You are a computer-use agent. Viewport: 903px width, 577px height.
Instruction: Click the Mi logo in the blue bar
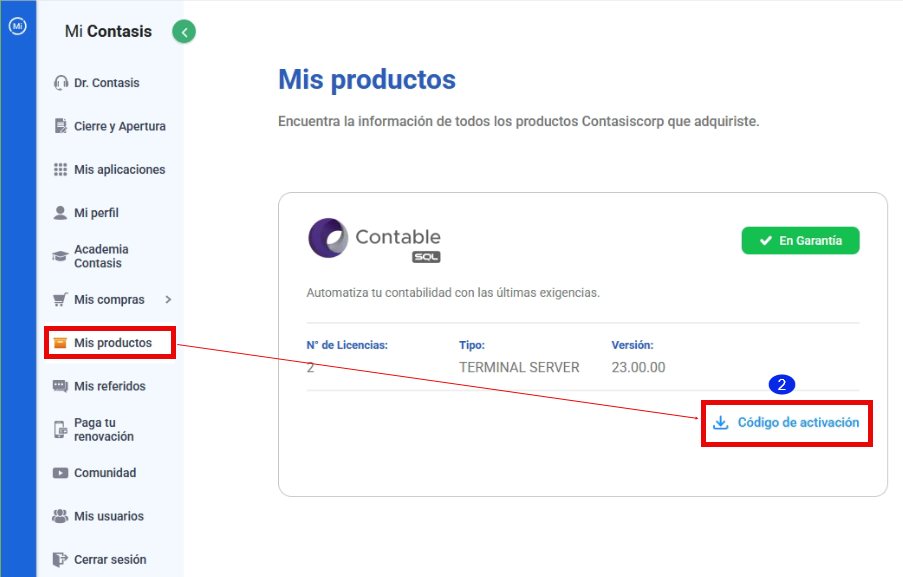tap(17, 26)
